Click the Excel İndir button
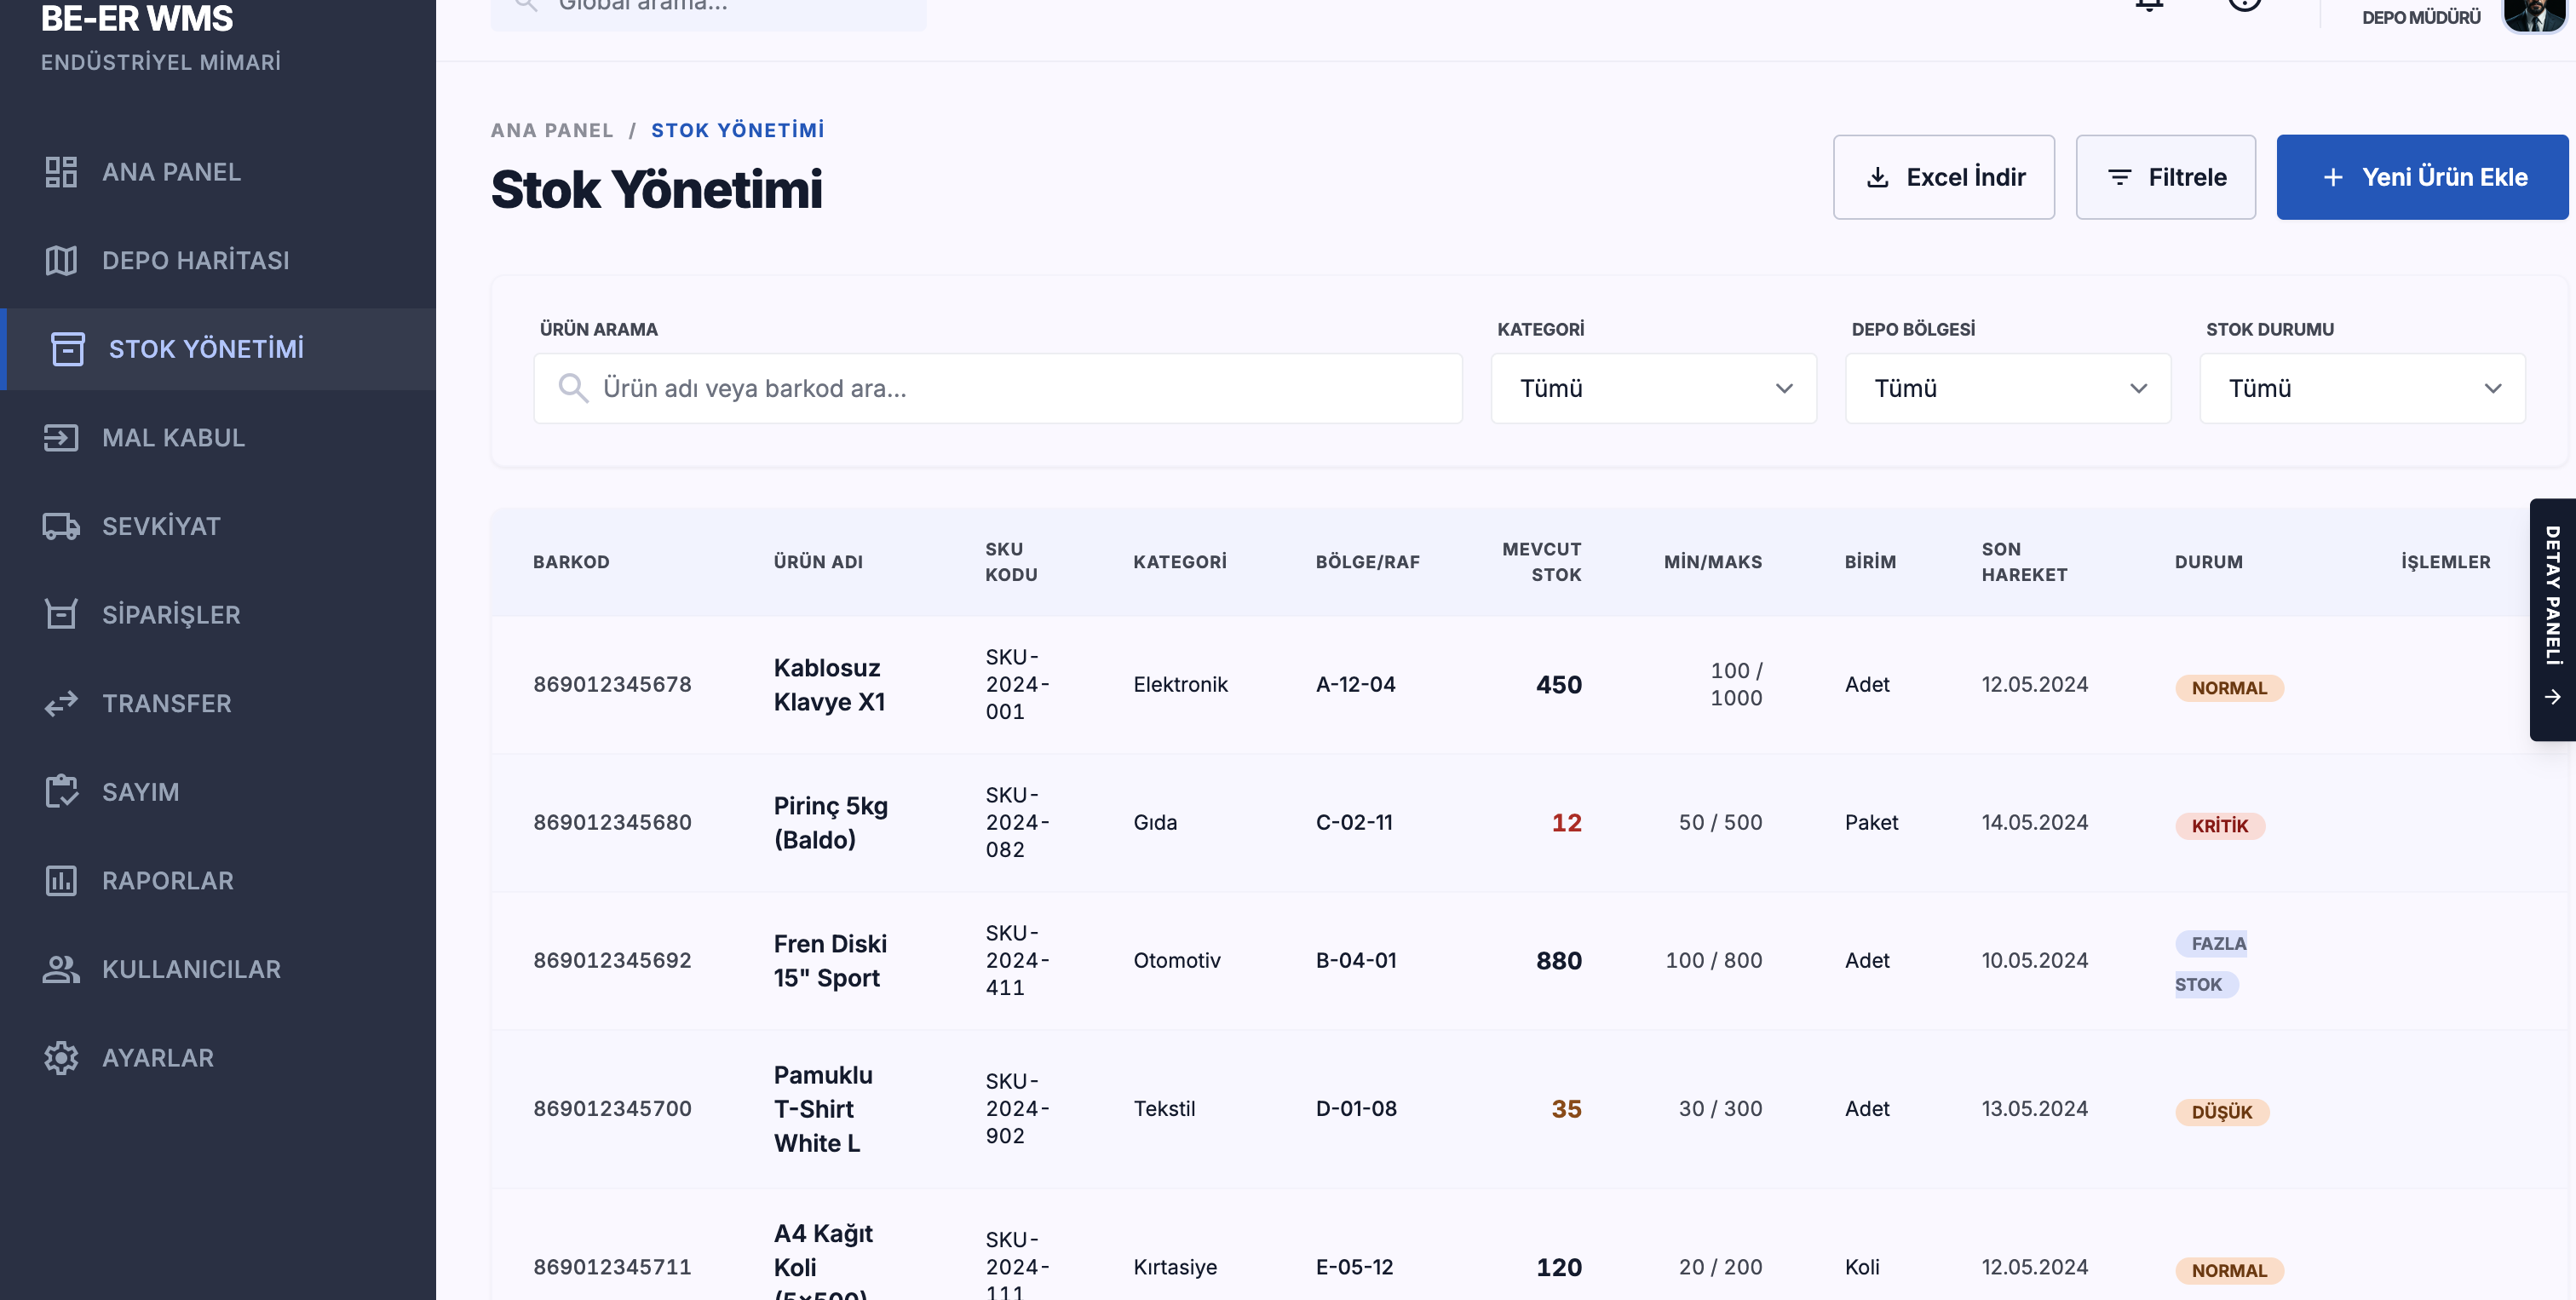 [1943, 178]
